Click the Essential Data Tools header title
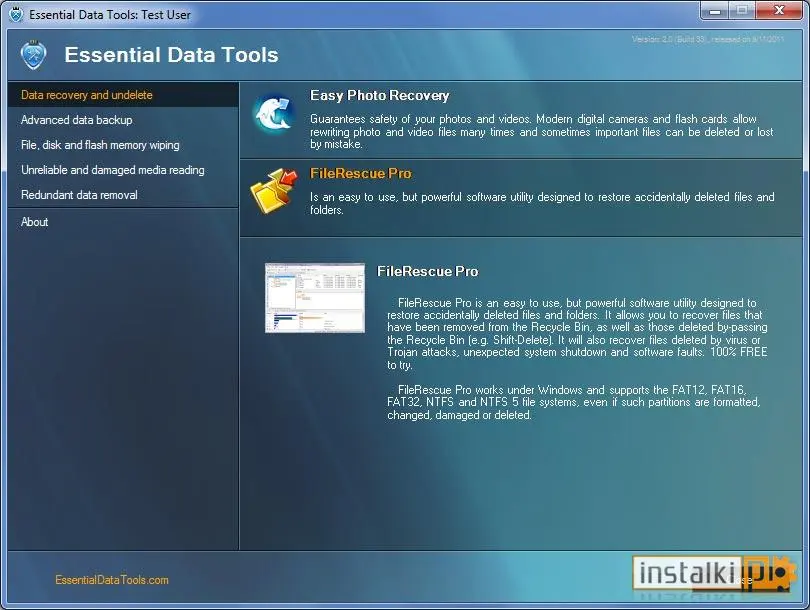810x610 pixels. point(172,55)
